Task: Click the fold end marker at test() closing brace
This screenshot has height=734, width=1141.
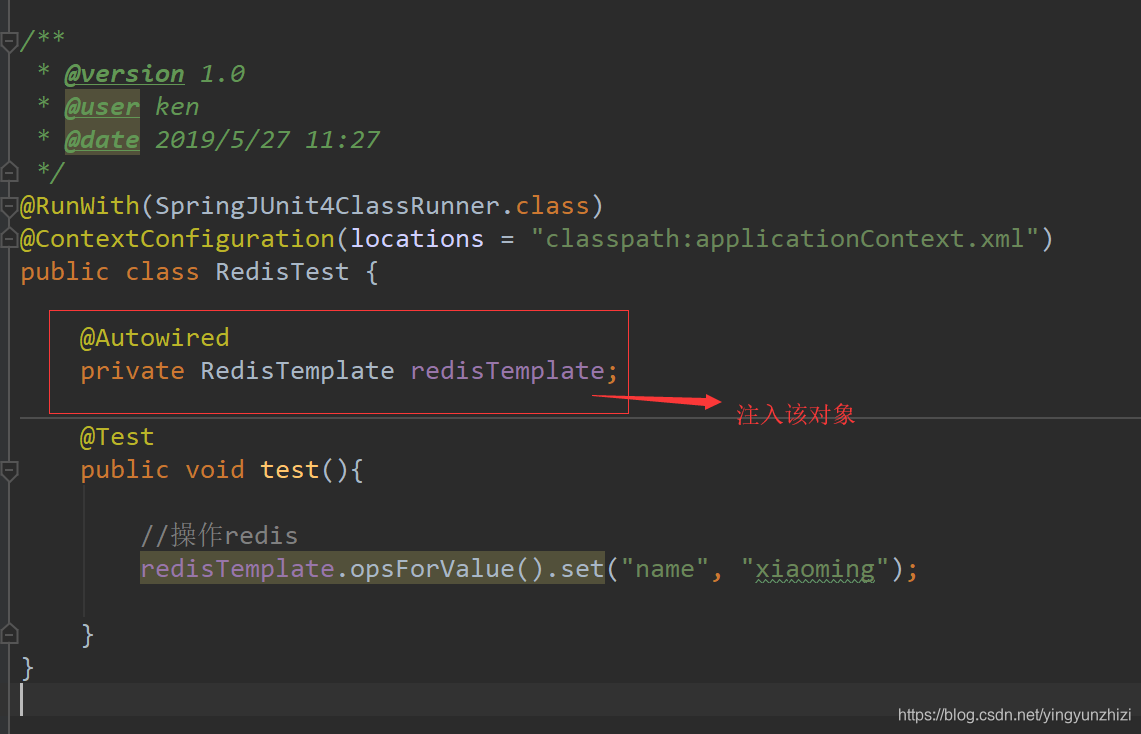Action: 9,634
